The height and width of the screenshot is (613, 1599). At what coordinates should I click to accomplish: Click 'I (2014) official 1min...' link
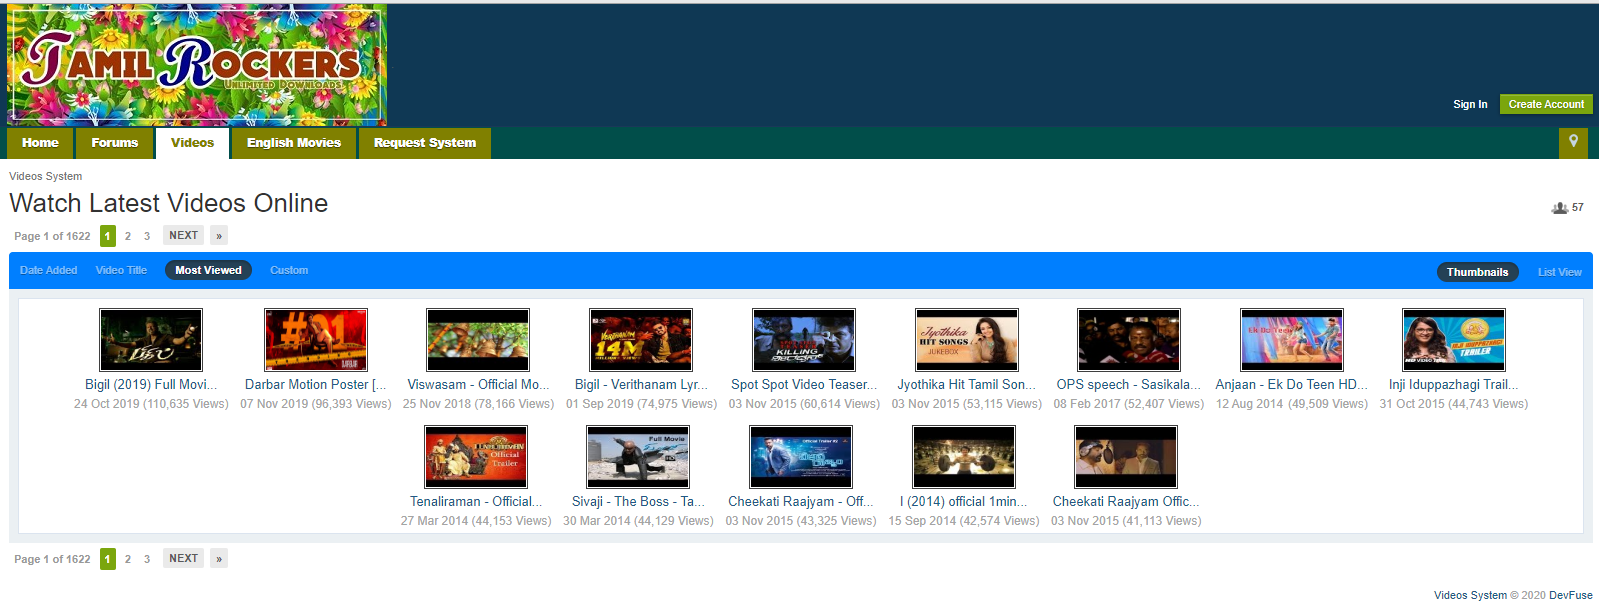(964, 502)
